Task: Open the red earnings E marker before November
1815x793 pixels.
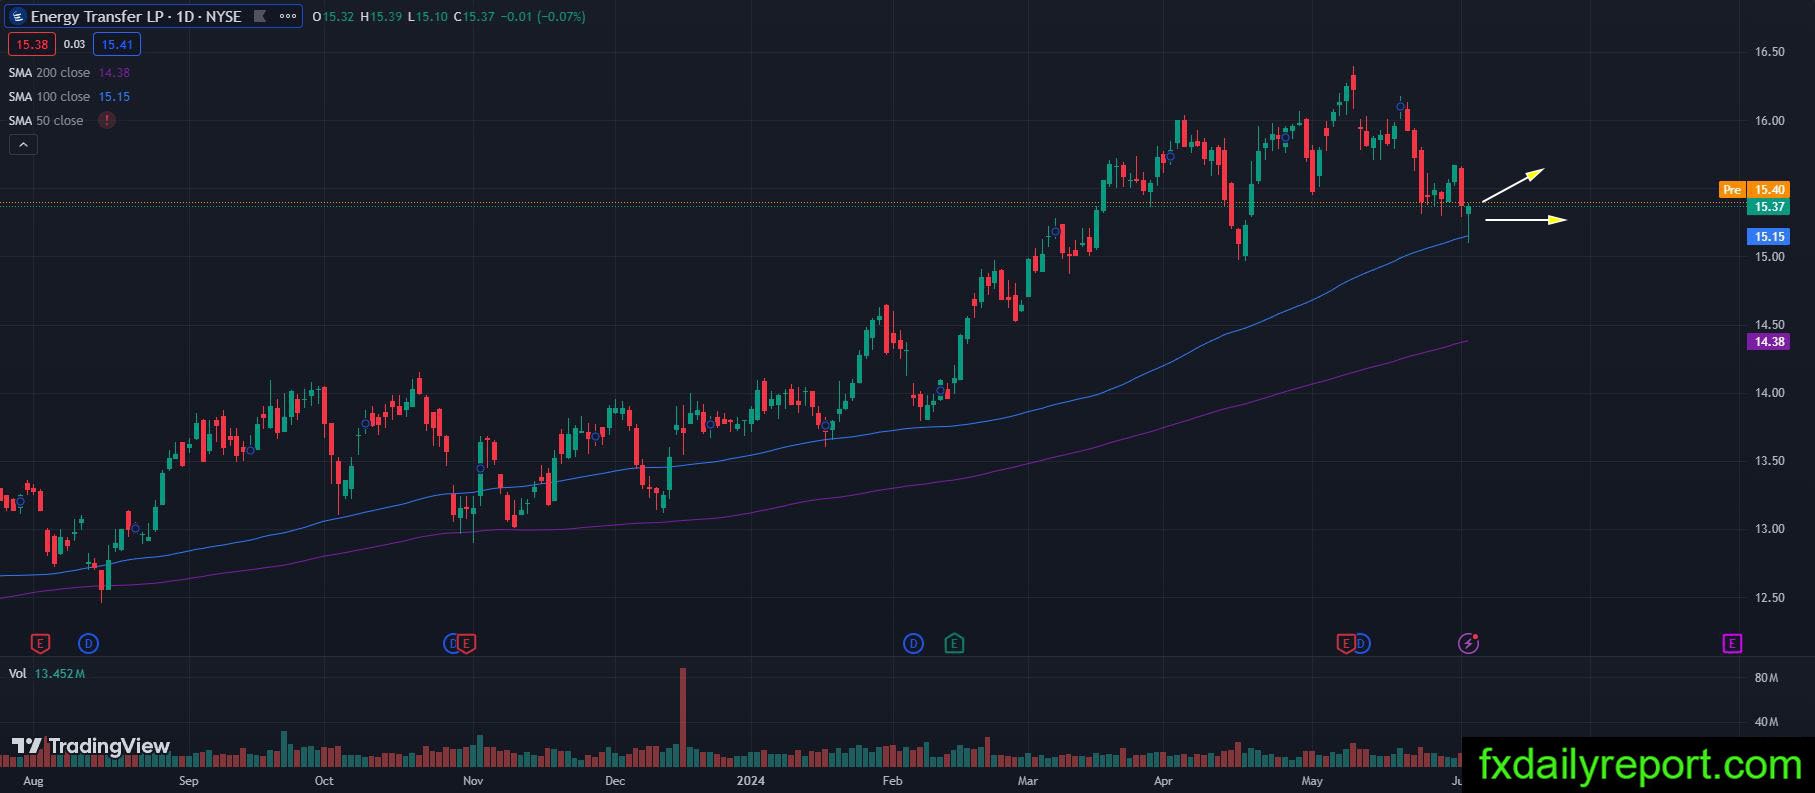Action: 467,643
